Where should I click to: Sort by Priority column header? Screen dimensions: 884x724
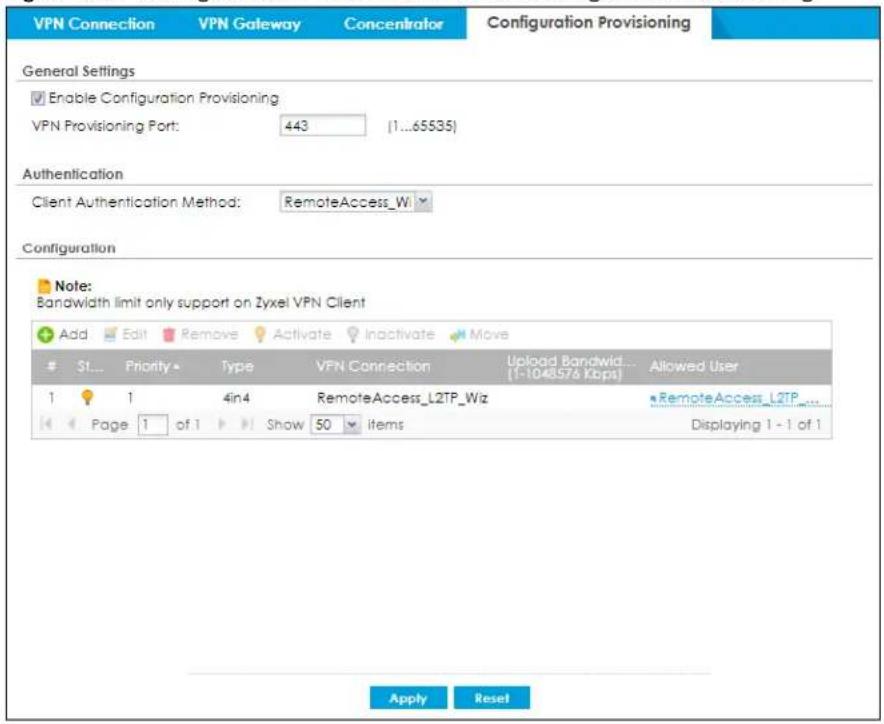152,367
